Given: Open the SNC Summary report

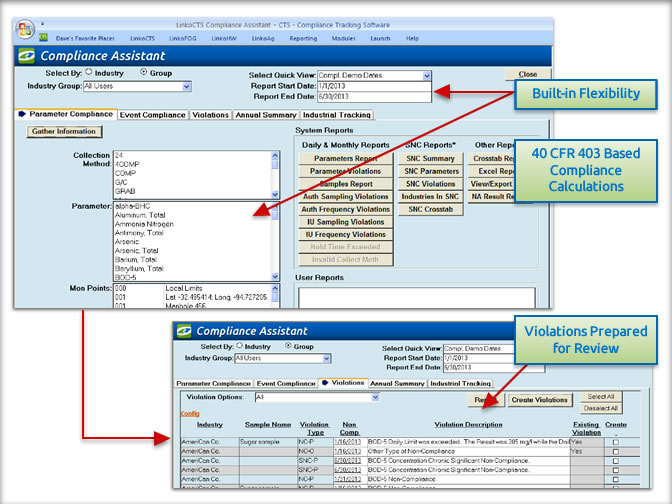Looking at the screenshot, I should (x=430, y=158).
